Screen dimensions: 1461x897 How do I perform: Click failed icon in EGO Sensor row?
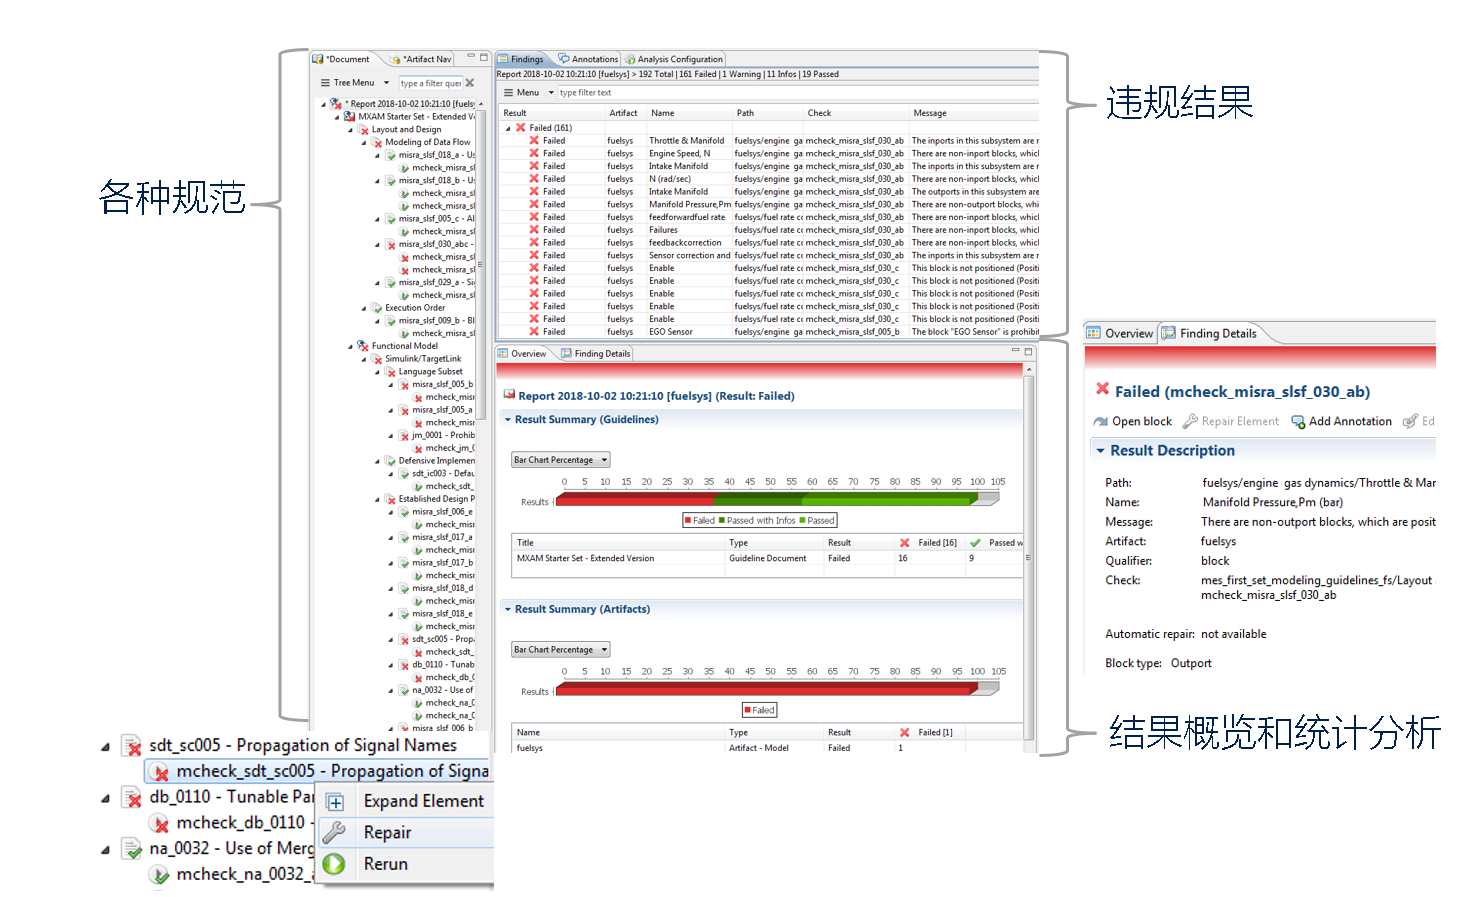point(534,332)
